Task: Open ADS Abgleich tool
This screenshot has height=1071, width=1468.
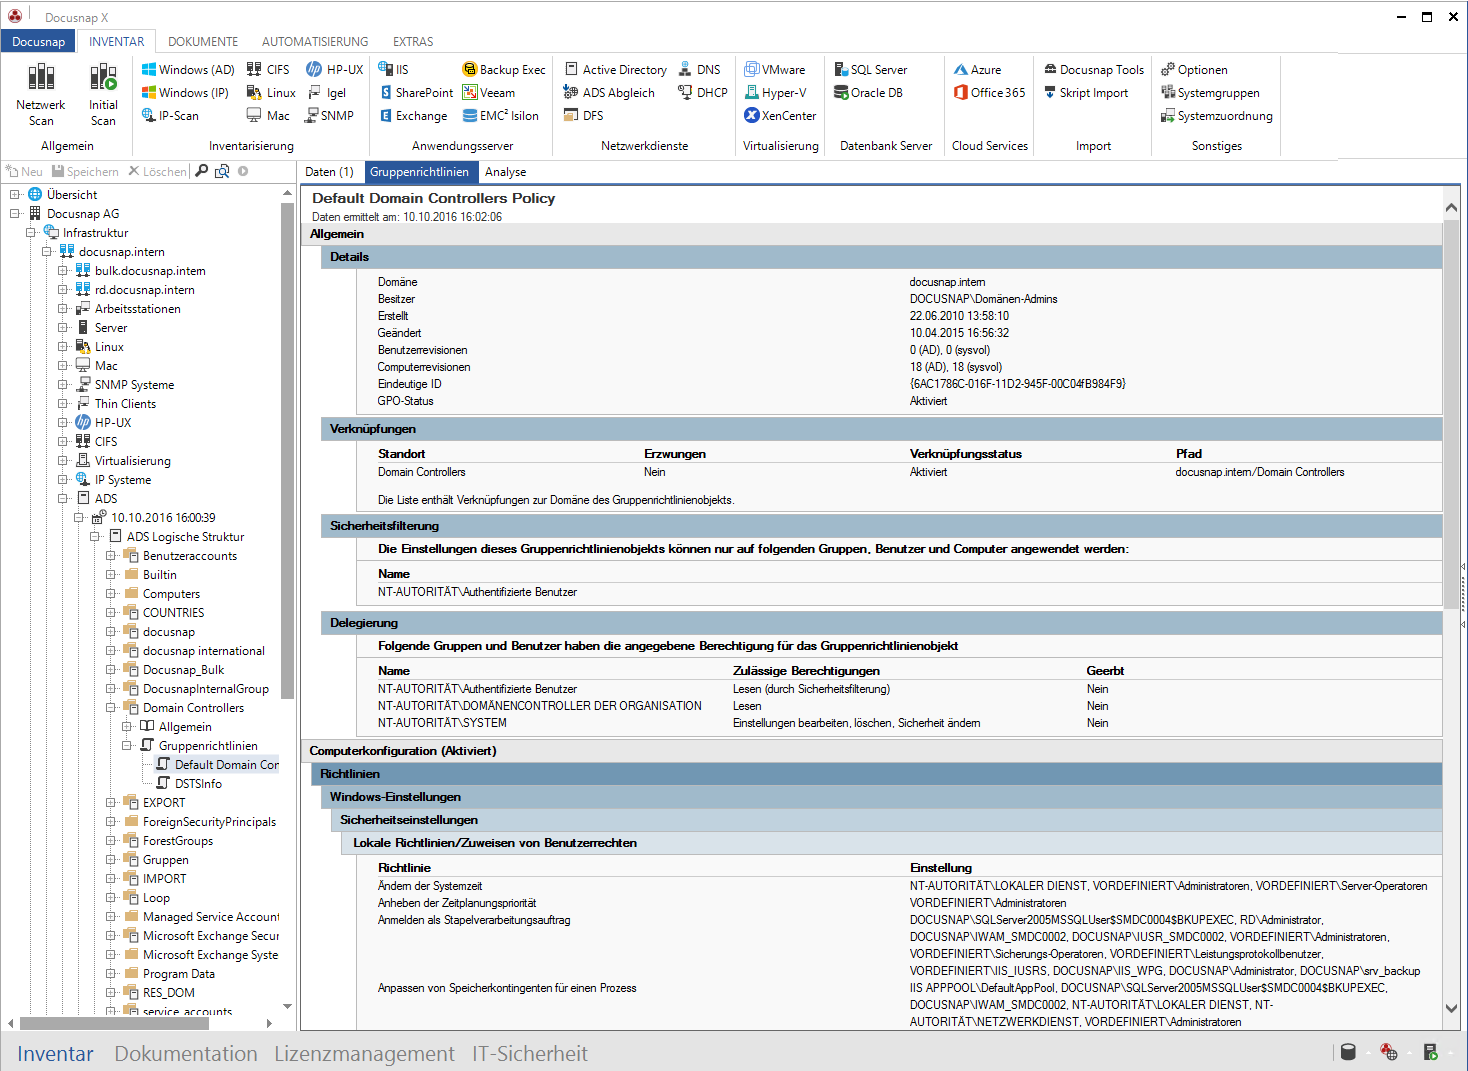Action: click(609, 93)
